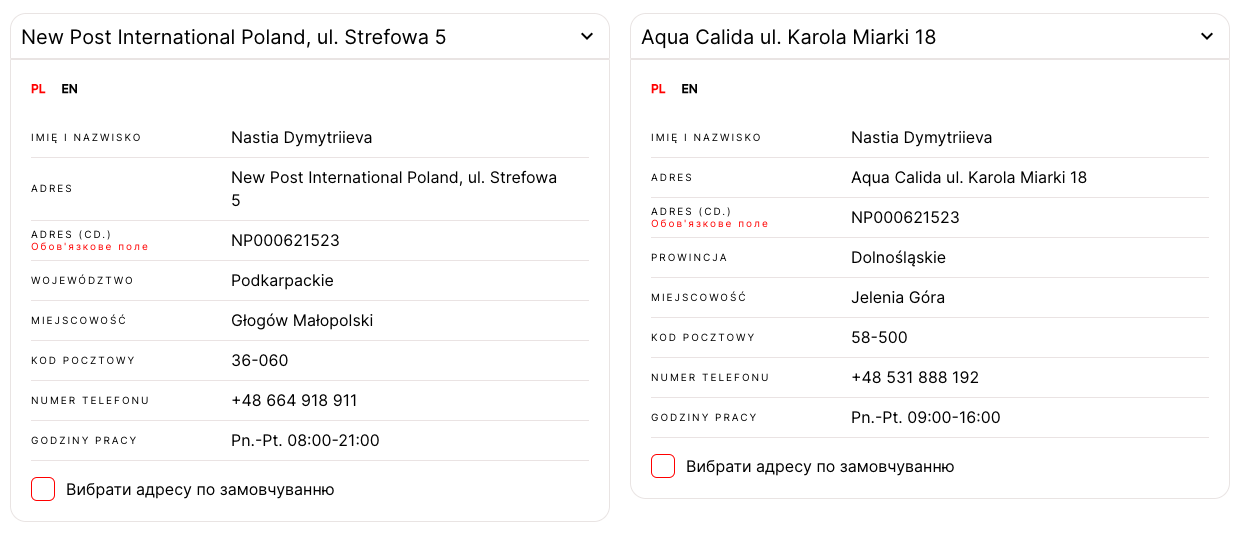Switch to PL in New Post card
This screenshot has height=550, width=1256.
click(x=38, y=89)
